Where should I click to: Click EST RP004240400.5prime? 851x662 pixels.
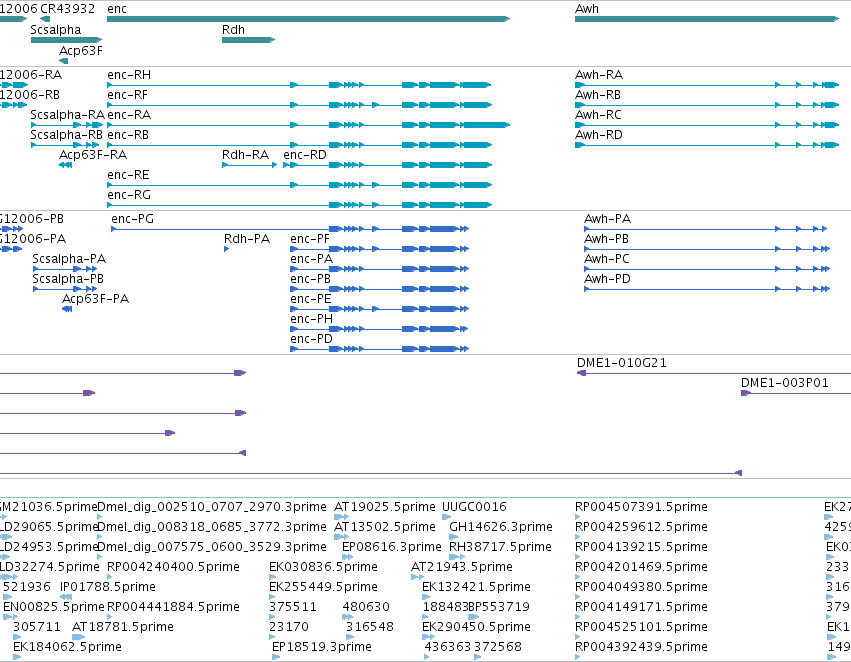173,567
